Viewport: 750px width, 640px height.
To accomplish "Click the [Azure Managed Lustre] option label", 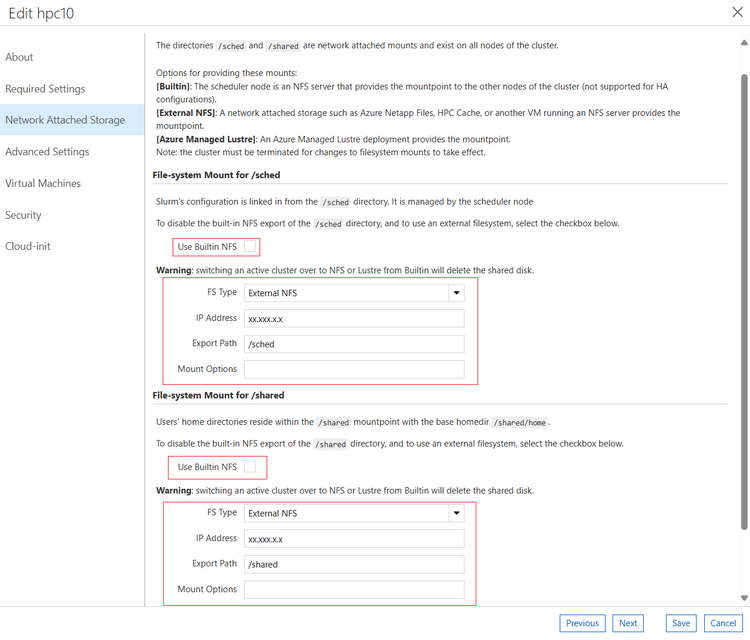I will (x=206, y=139).
